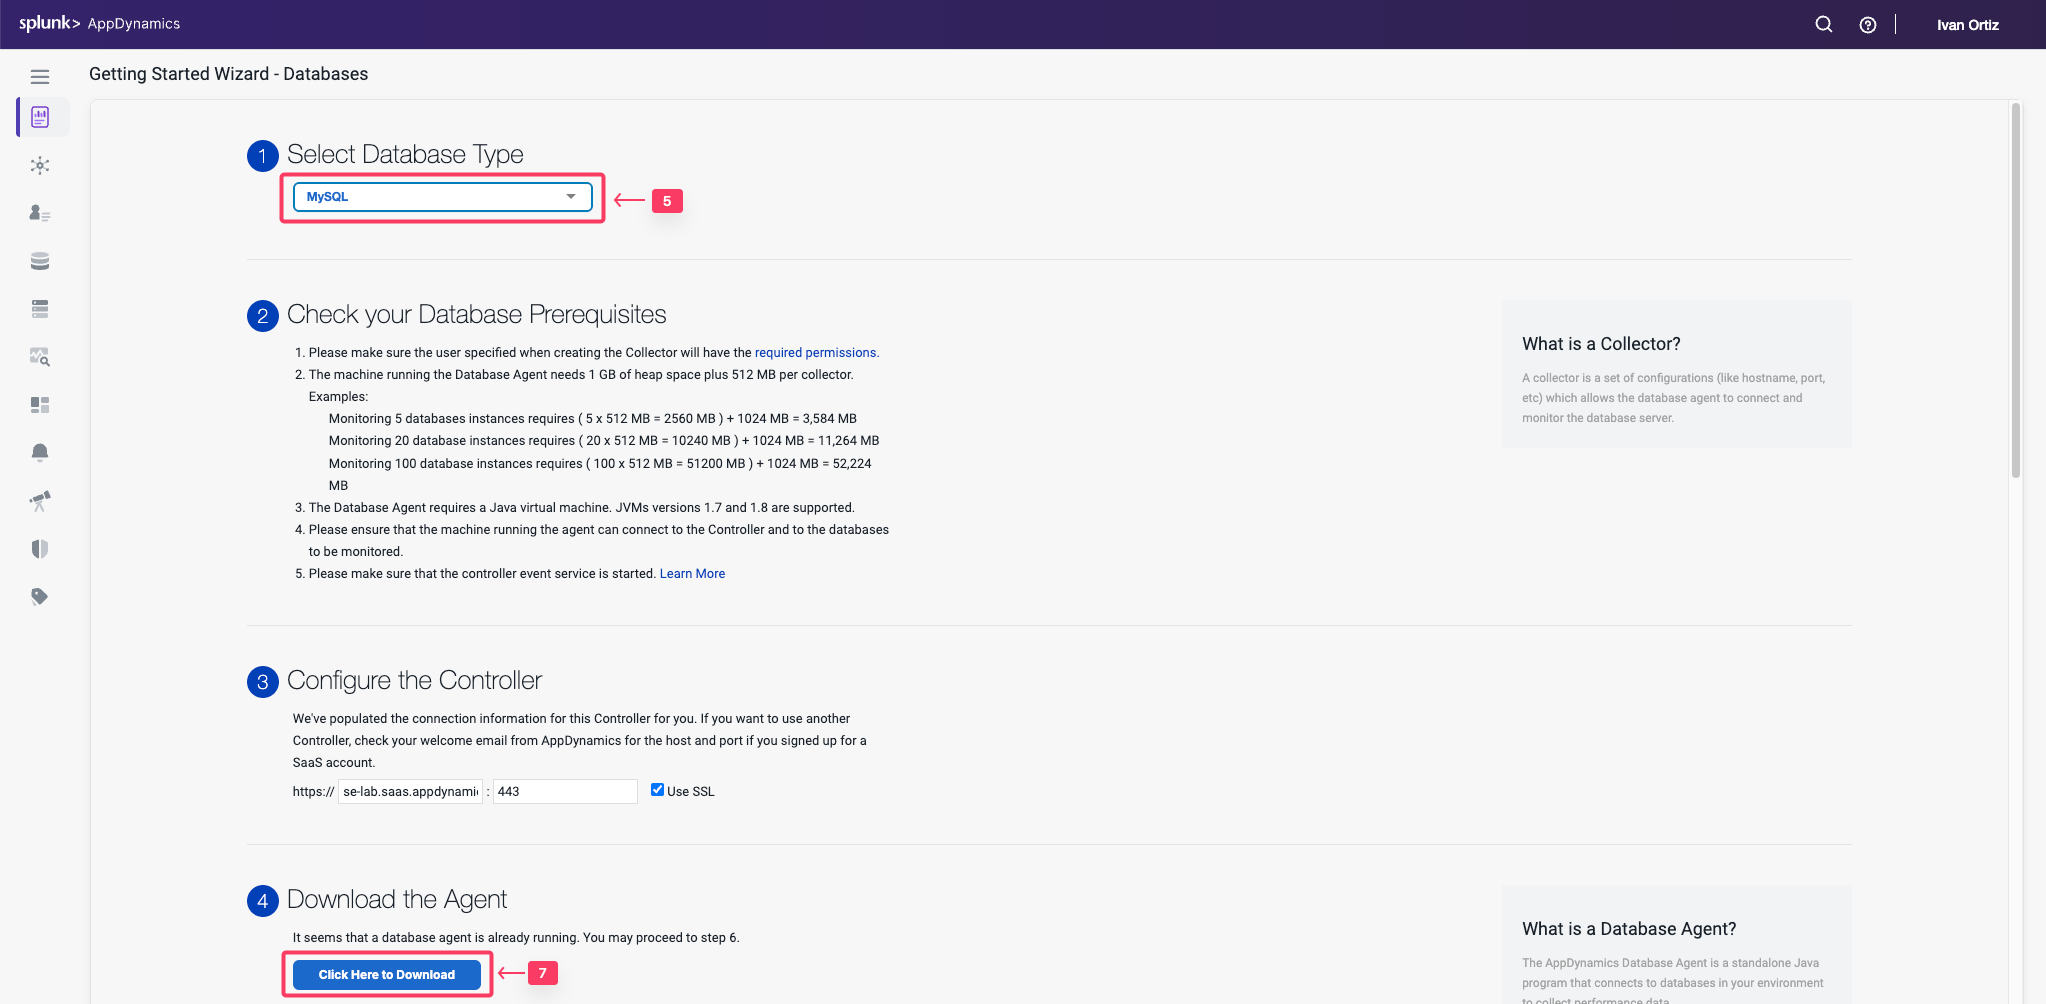Click the Click Here to Download button
This screenshot has height=1004, width=2046.
387,975
